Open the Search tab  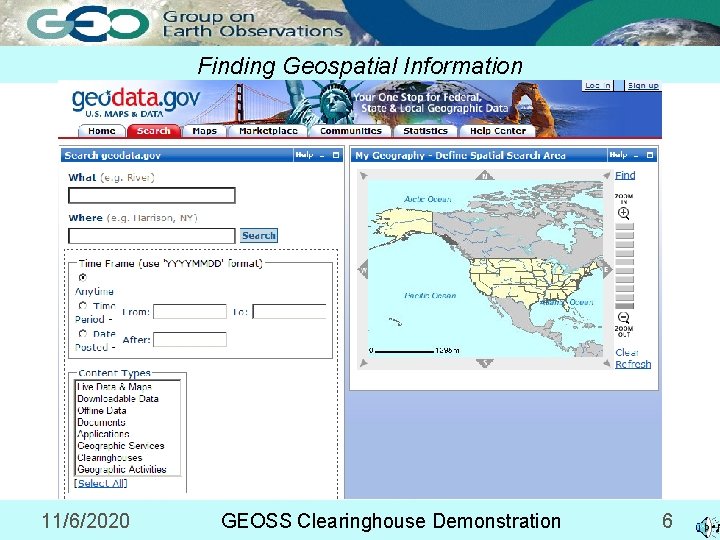point(153,131)
